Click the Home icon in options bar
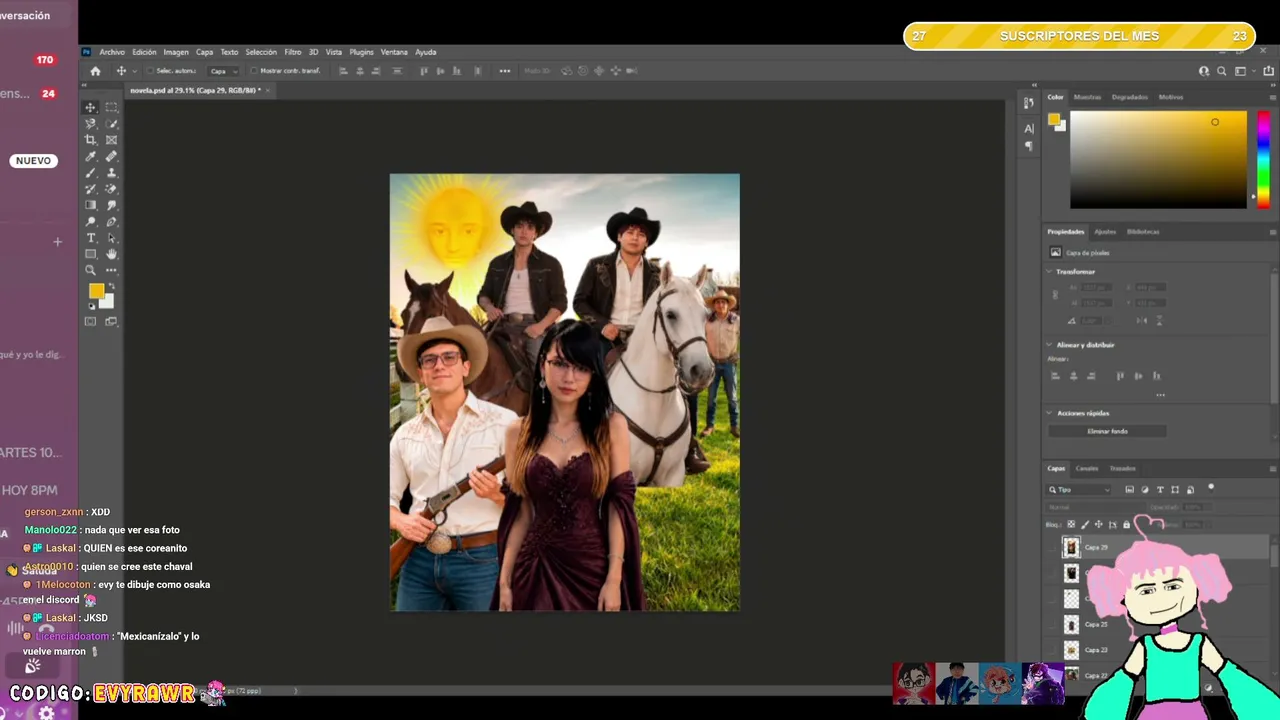The image size is (1280, 720). coord(95,71)
